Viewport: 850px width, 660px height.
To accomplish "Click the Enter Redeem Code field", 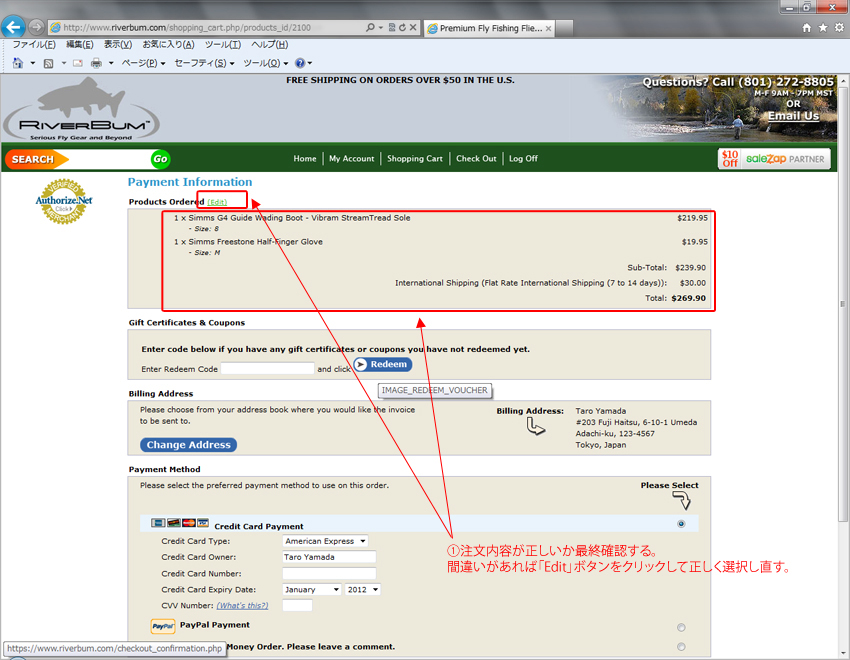I will tap(267, 368).
